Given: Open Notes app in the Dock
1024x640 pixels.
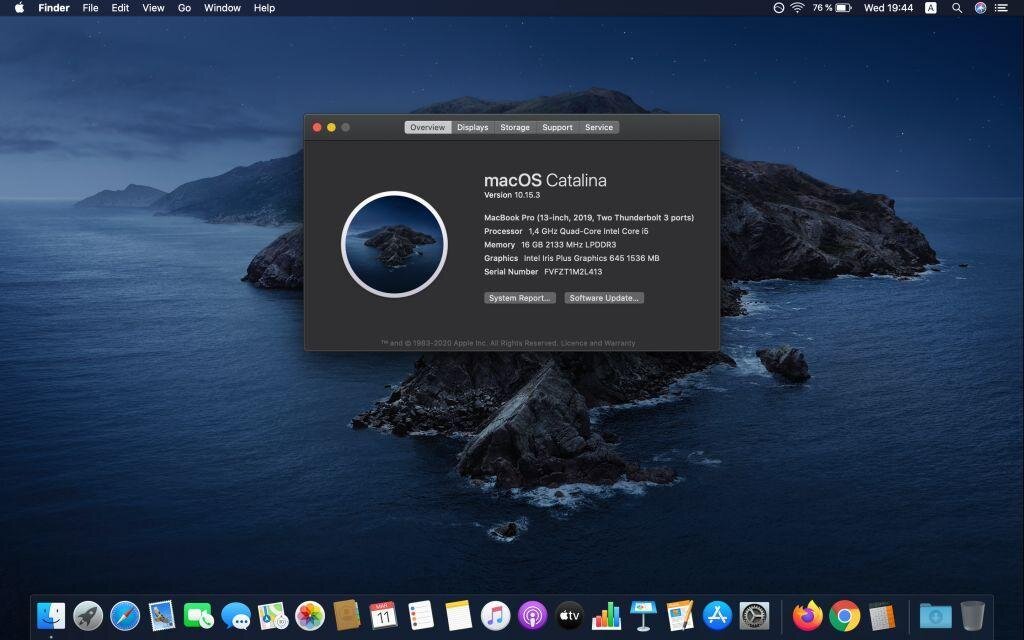Looking at the screenshot, I should pos(458,616).
